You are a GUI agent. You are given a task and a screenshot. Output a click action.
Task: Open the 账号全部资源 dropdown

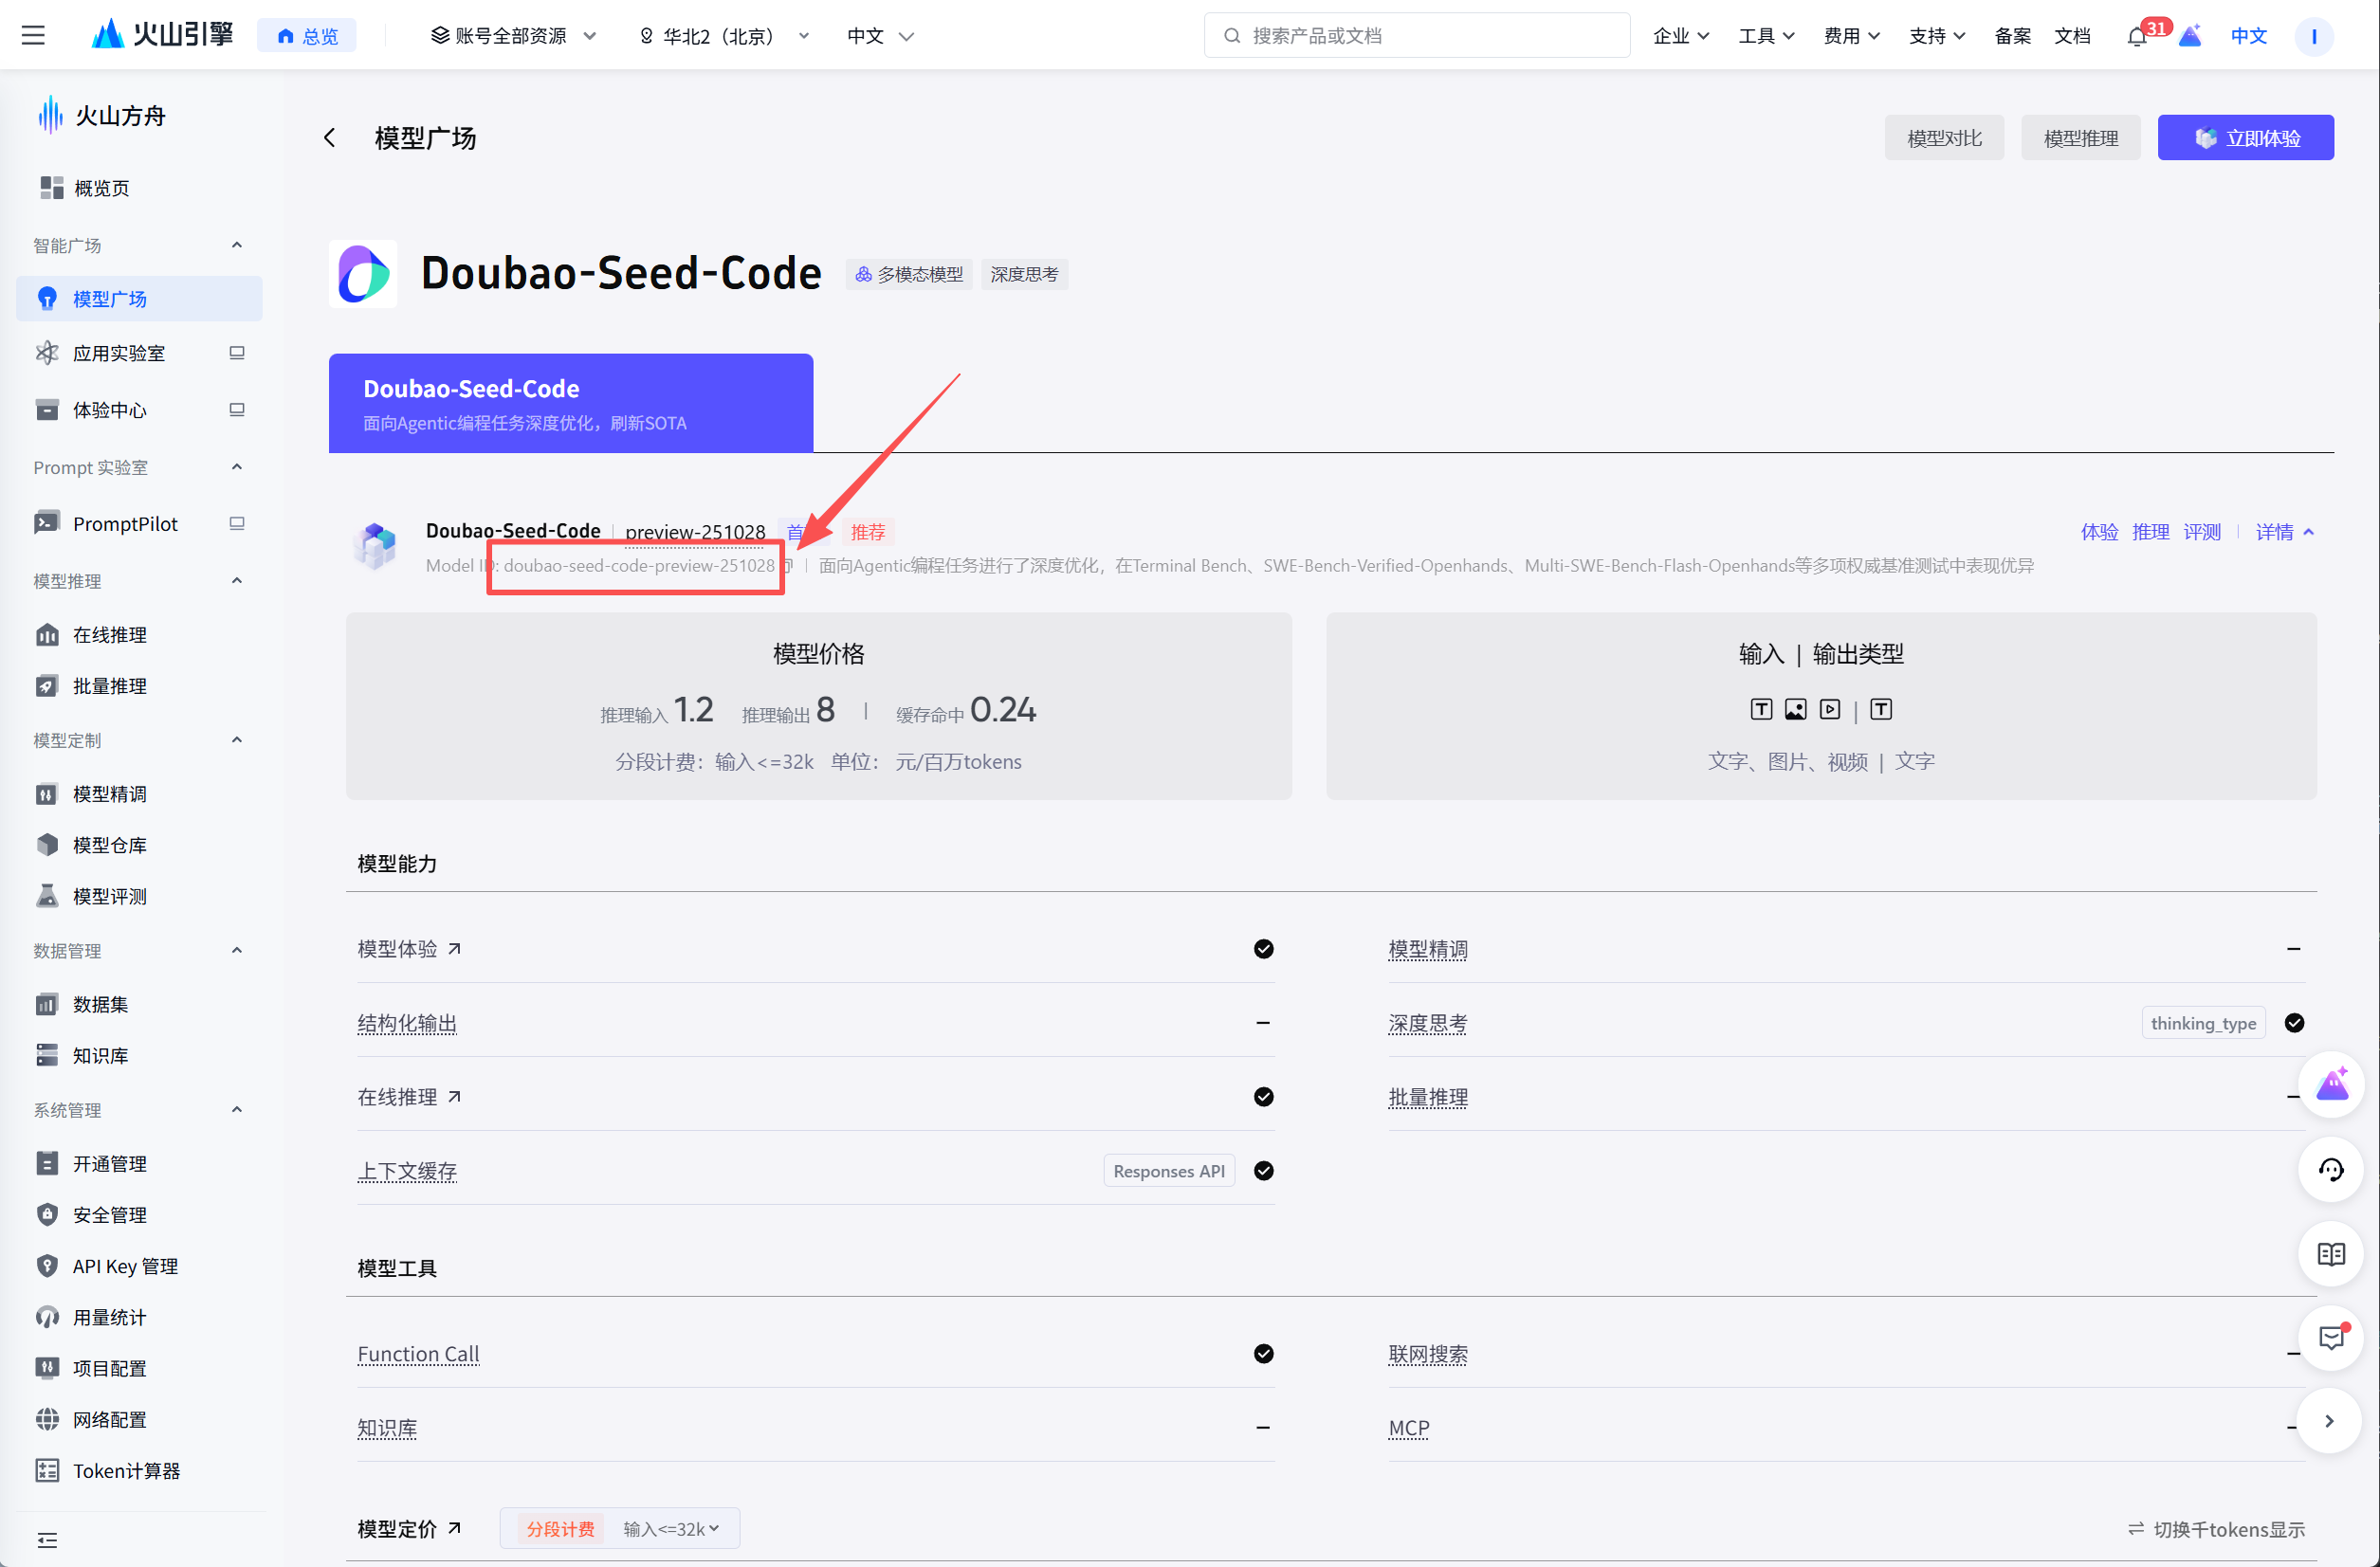[x=513, y=36]
